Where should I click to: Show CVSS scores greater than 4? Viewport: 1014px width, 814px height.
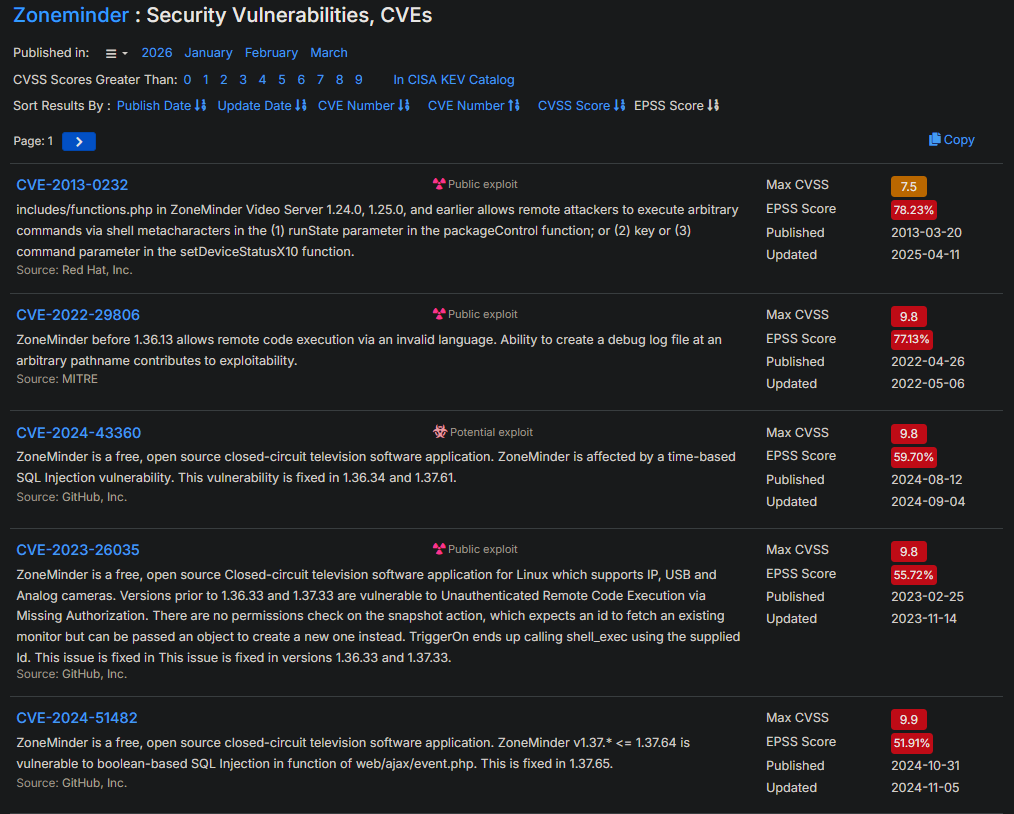pos(263,80)
